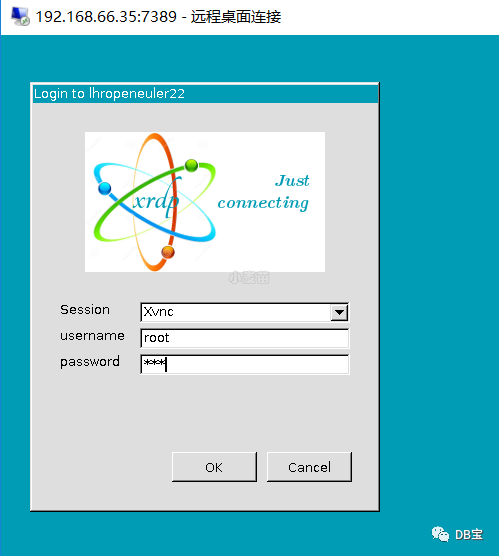This screenshot has height=556, width=499.
Task: Click the username label text
Action: click(x=92, y=335)
